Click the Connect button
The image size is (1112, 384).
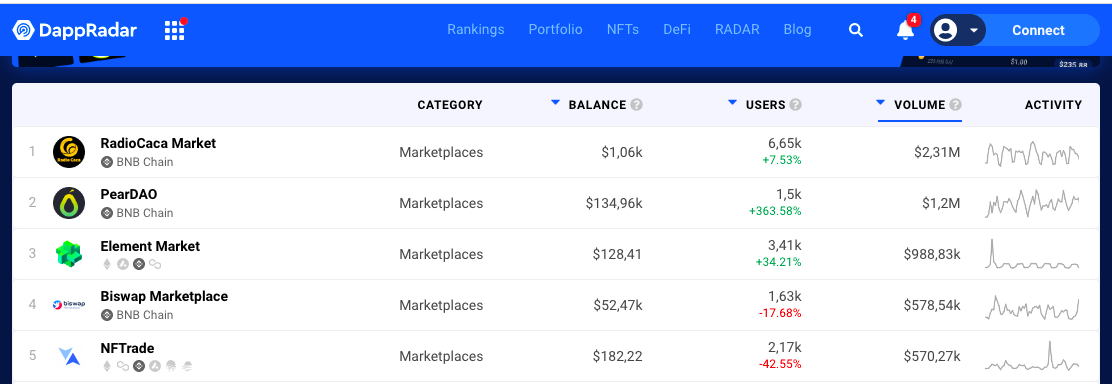tap(1038, 31)
